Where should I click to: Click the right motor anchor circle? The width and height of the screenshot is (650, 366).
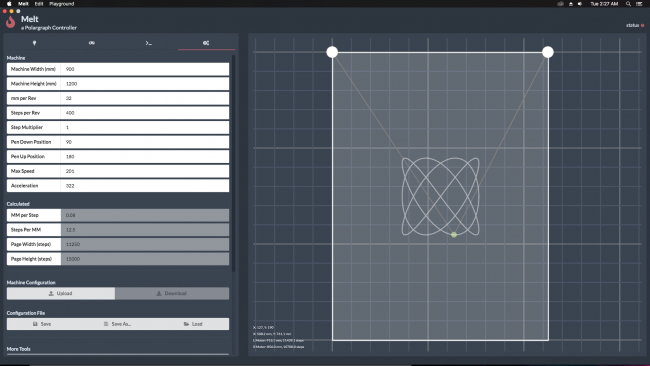click(x=548, y=52)
